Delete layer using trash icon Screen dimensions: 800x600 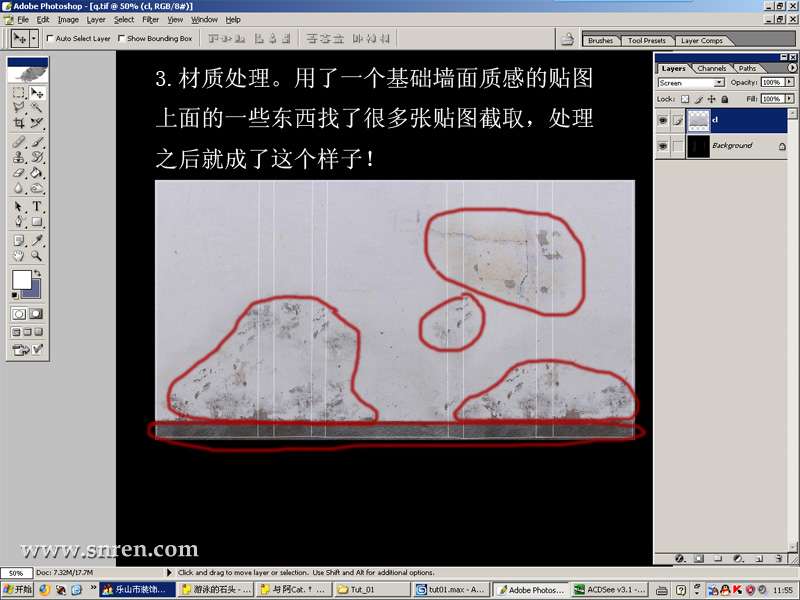(x=779, y=558)
